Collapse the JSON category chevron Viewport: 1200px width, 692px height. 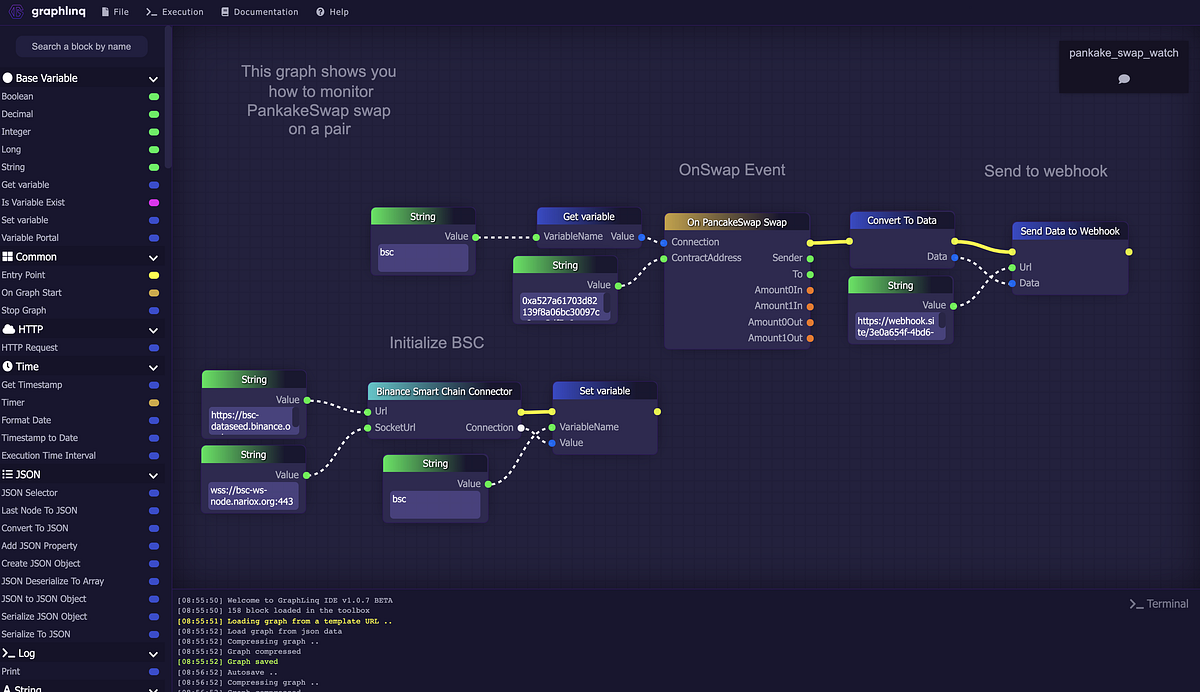tap(153, 474)
